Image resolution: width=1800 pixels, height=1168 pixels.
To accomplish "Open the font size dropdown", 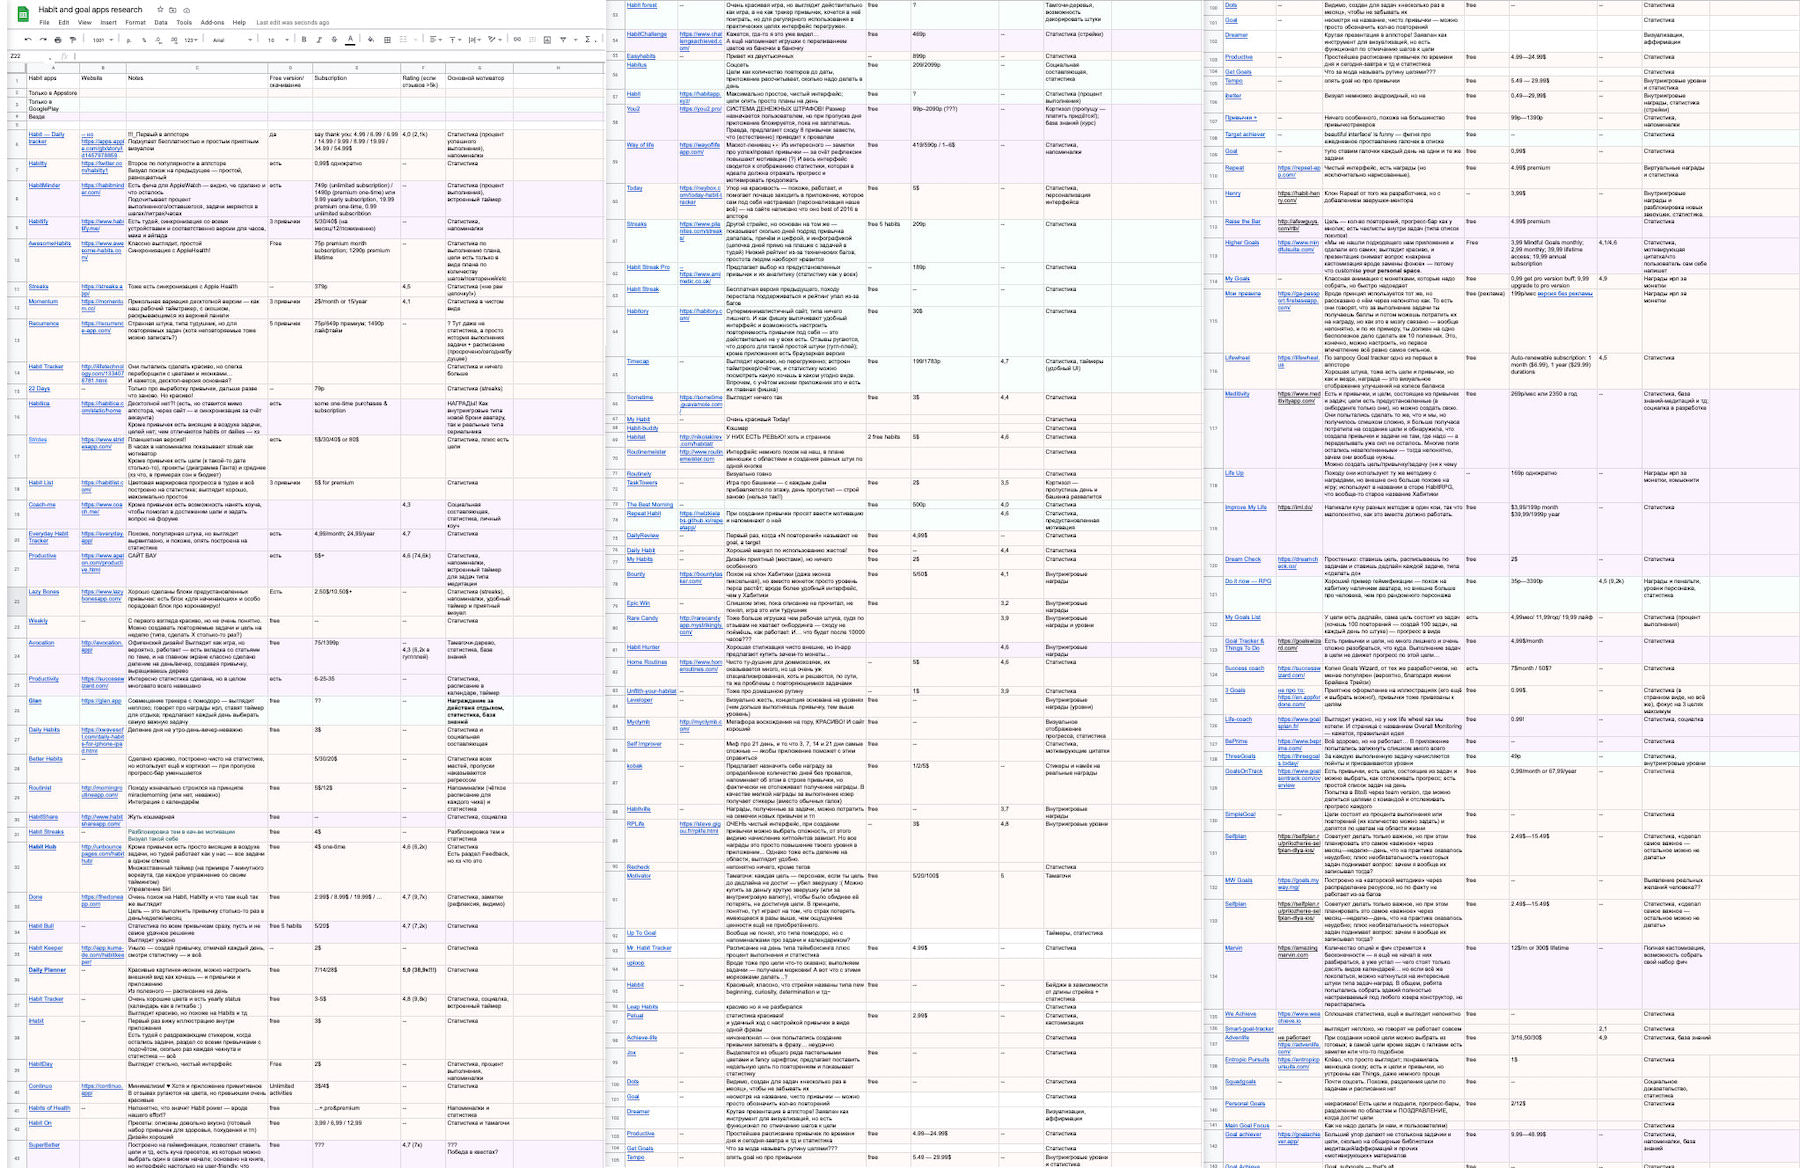I will pos(278,41).
